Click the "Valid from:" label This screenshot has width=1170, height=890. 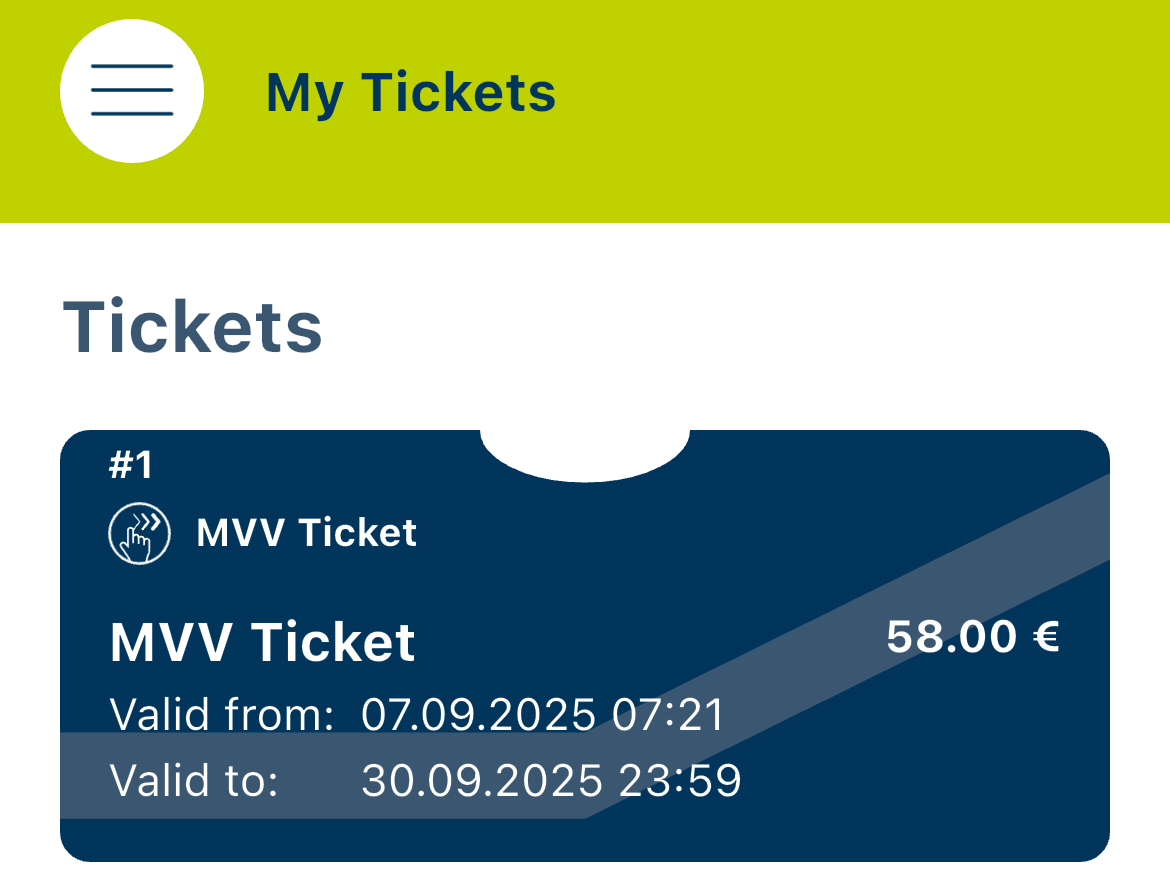click(x=221, y=716)
